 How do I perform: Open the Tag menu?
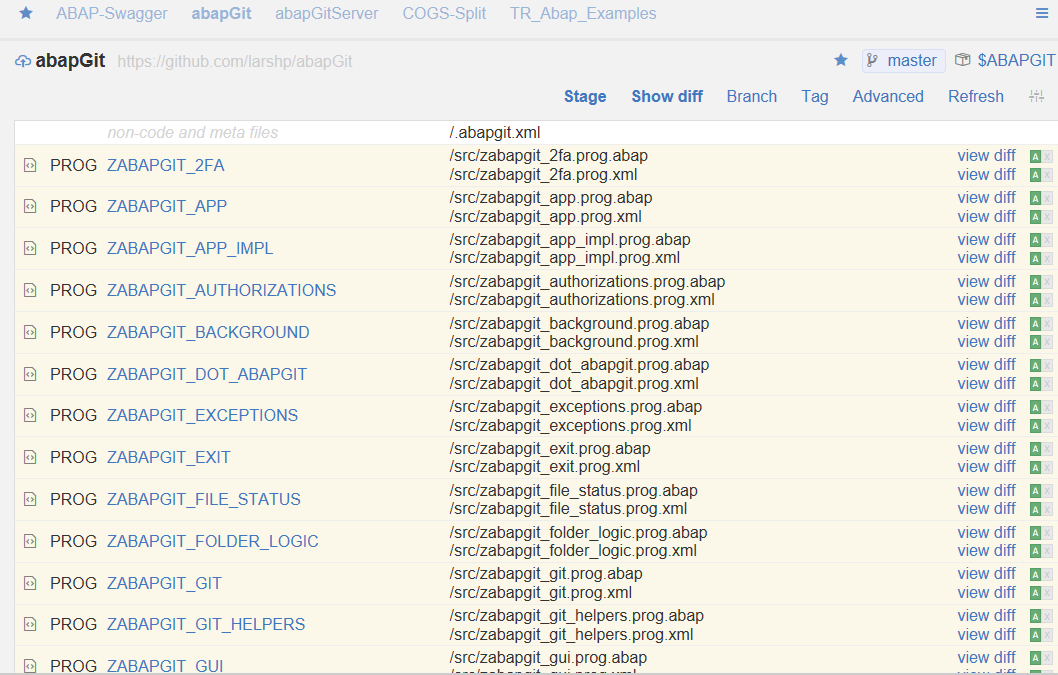[814, 97]
